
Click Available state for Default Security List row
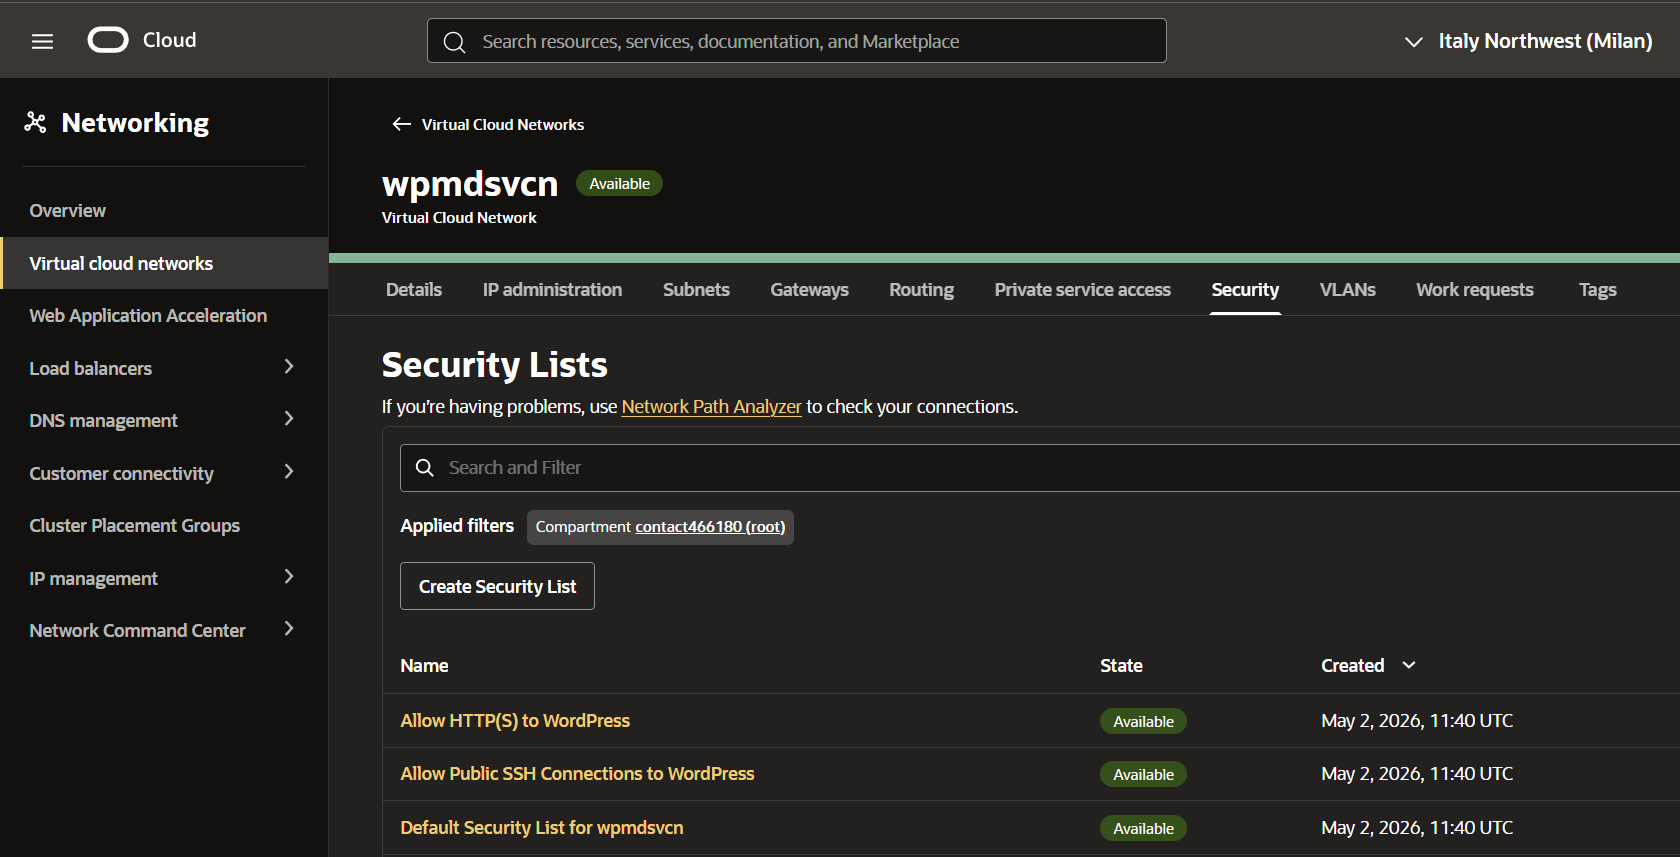tap(1143, 829)
